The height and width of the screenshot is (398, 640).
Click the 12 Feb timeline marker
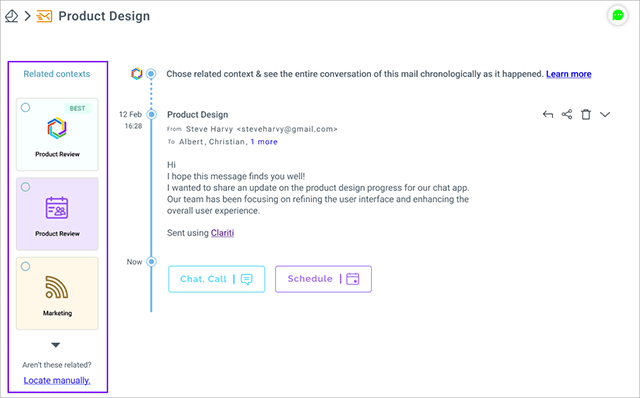point(151,114)
